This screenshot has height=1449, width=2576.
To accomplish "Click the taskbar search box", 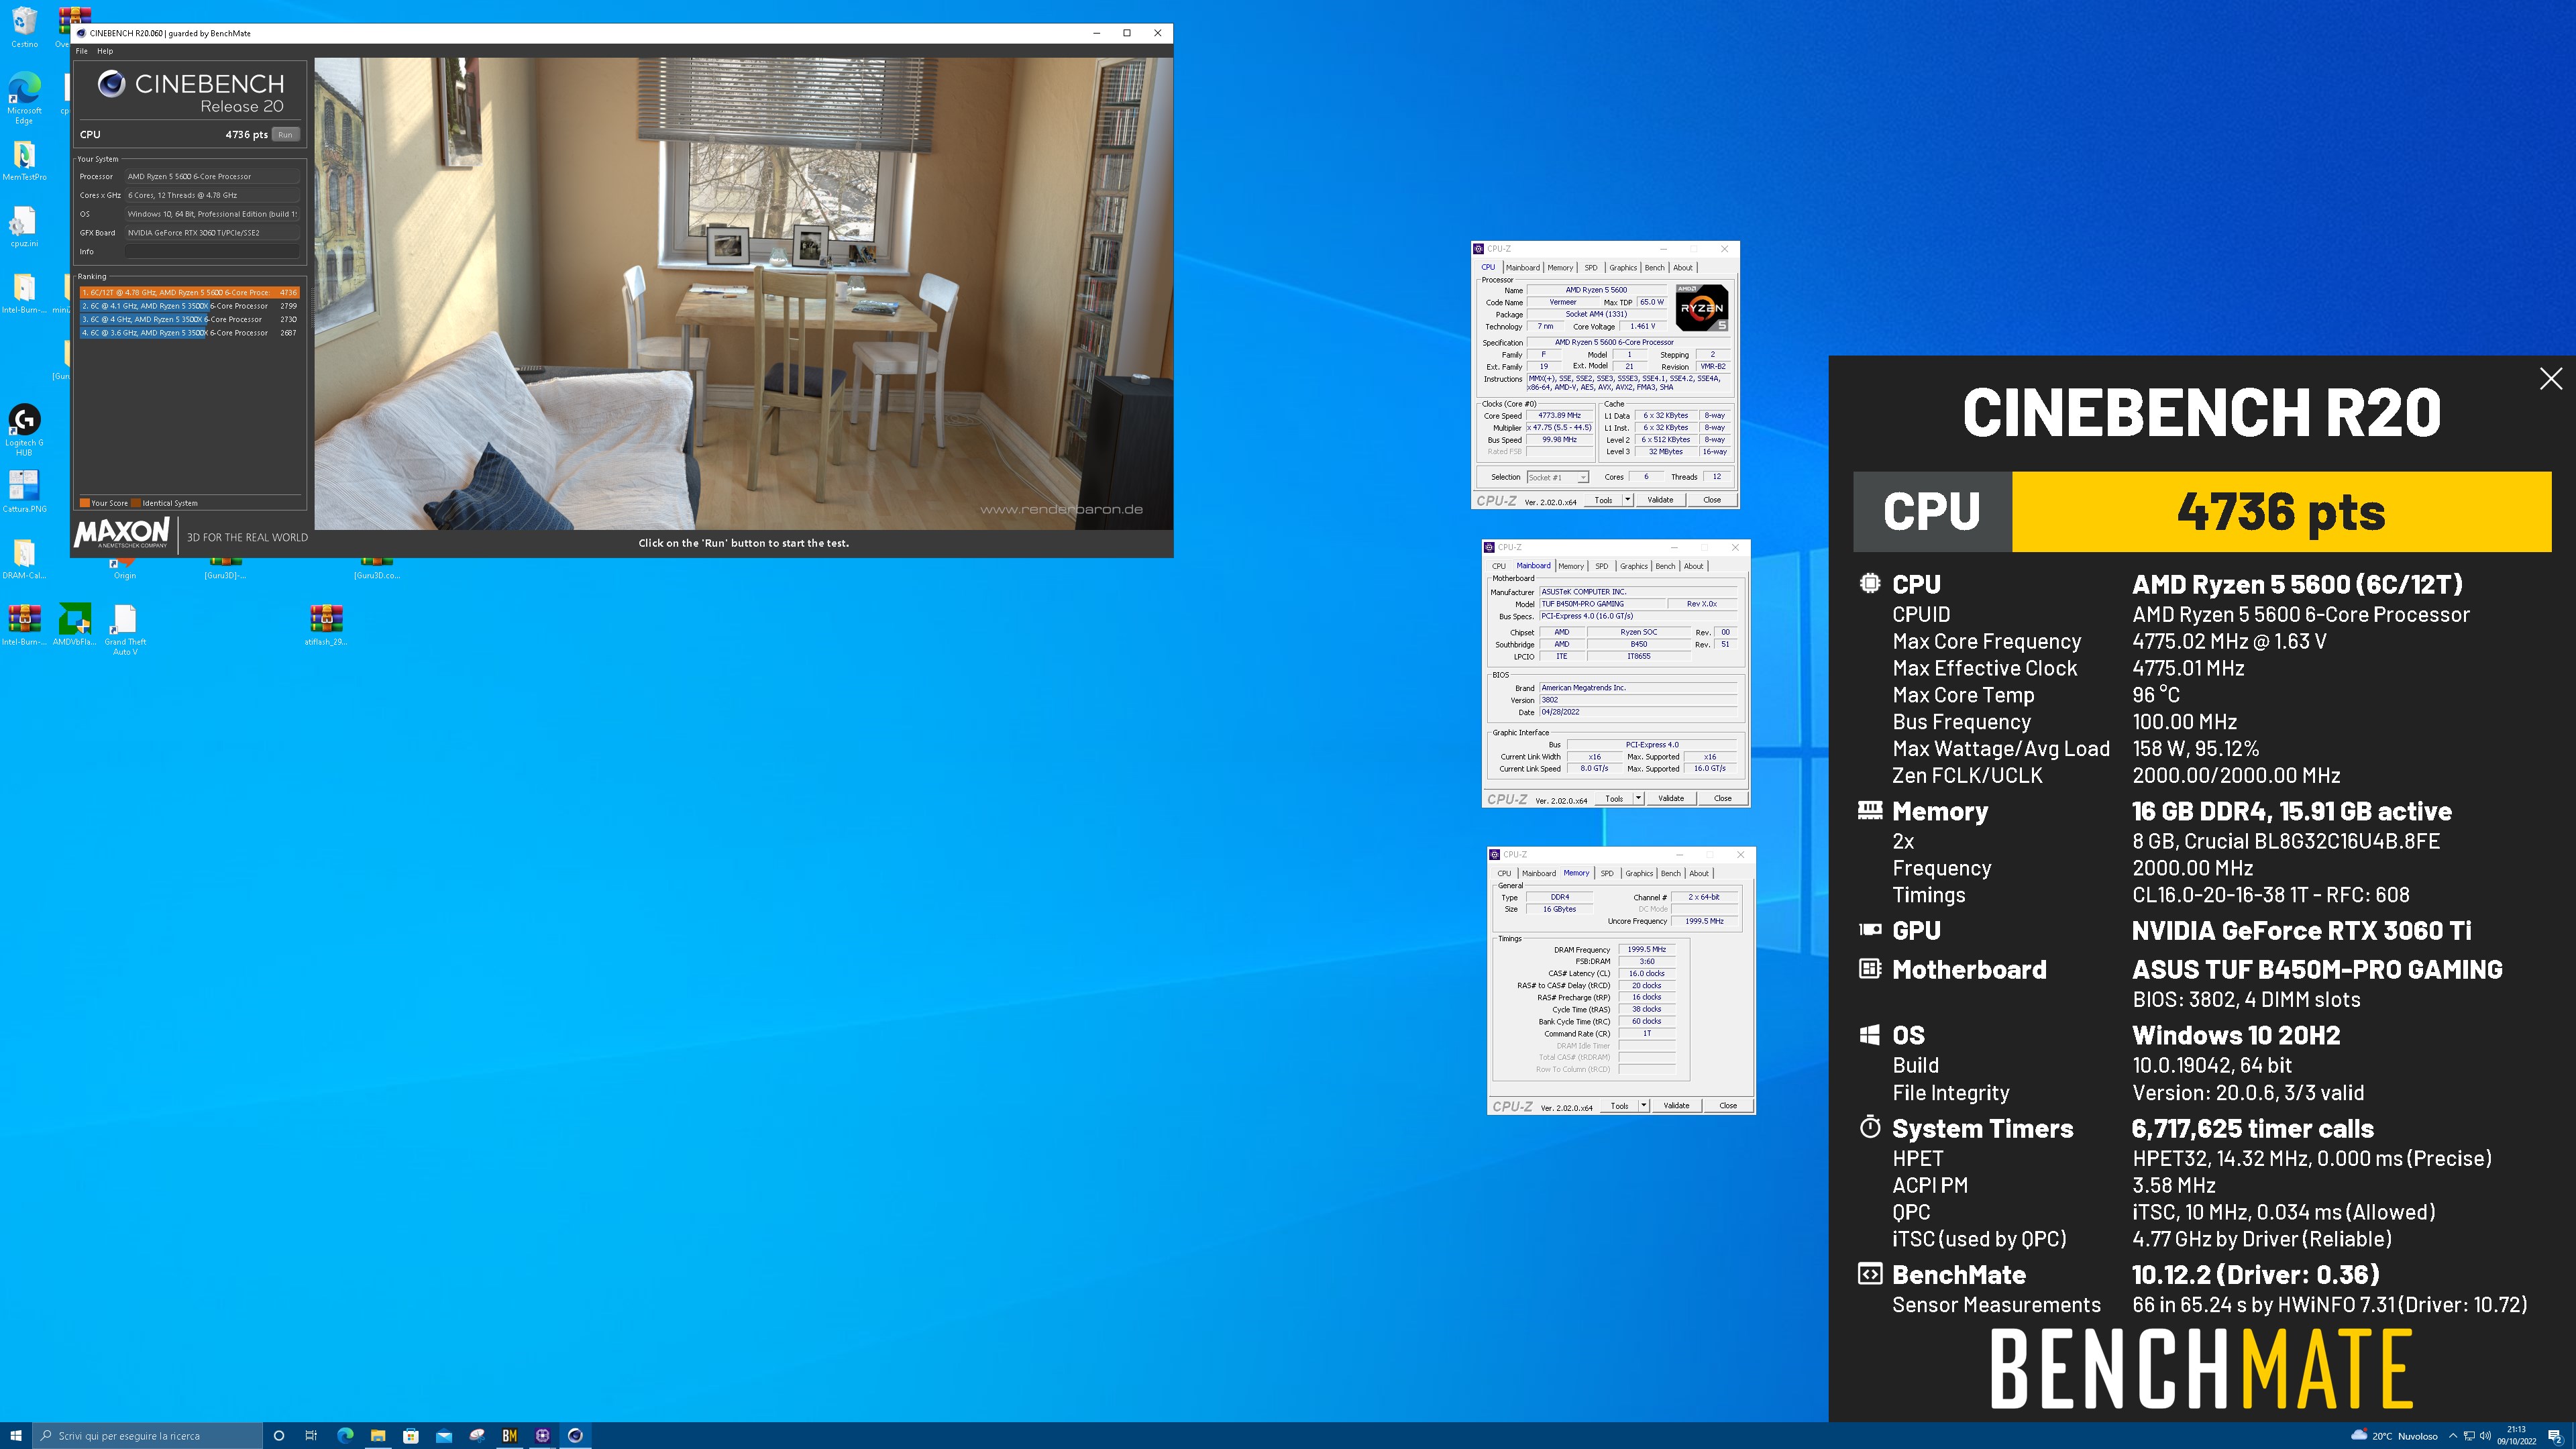I will click(x=147, y=1435).
